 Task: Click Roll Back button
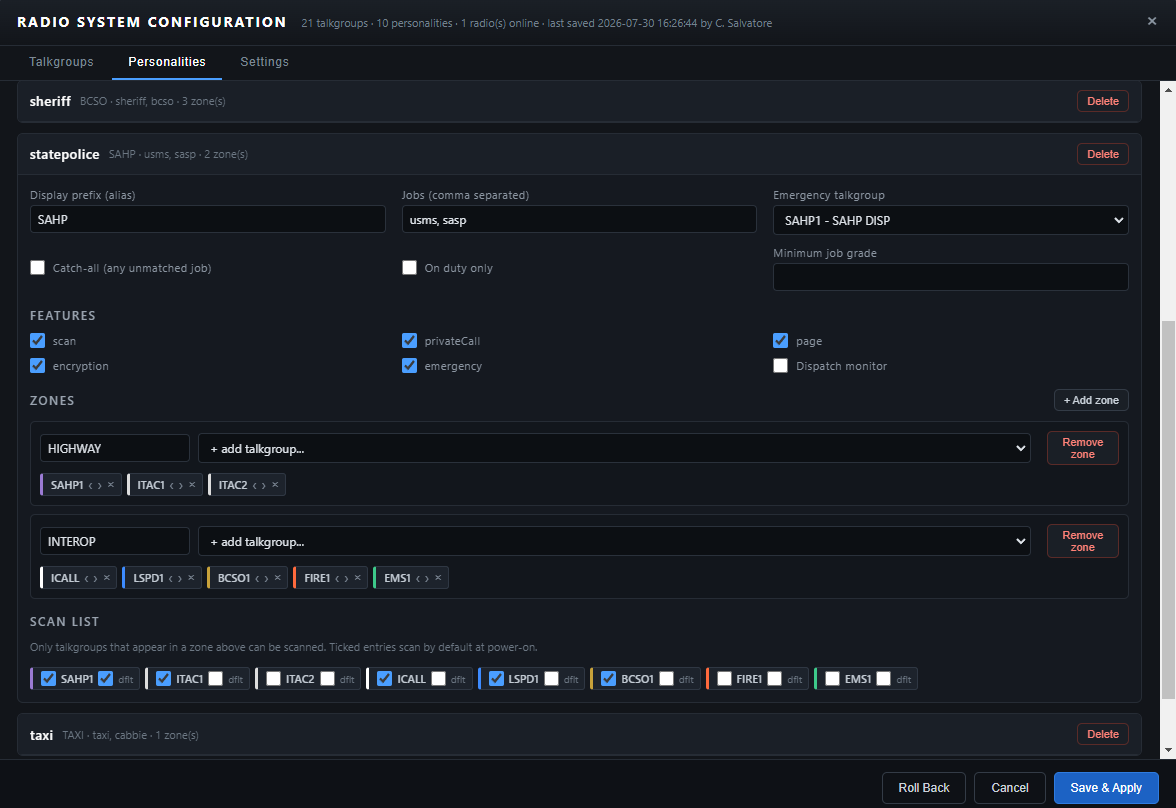[923, 788]
